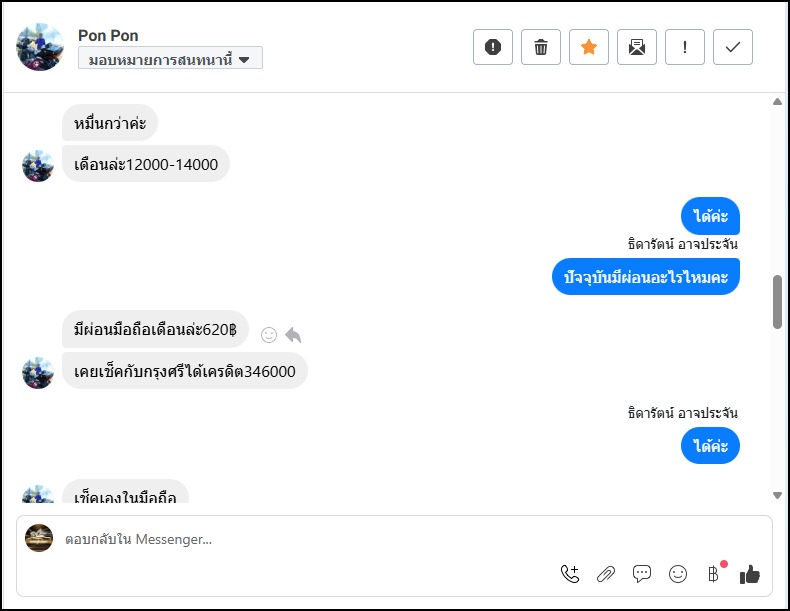React to the 620฿ message with the smiley icon
Viewport: 790px width, 611px height.
pyautogui.click(x=268, y=335)
